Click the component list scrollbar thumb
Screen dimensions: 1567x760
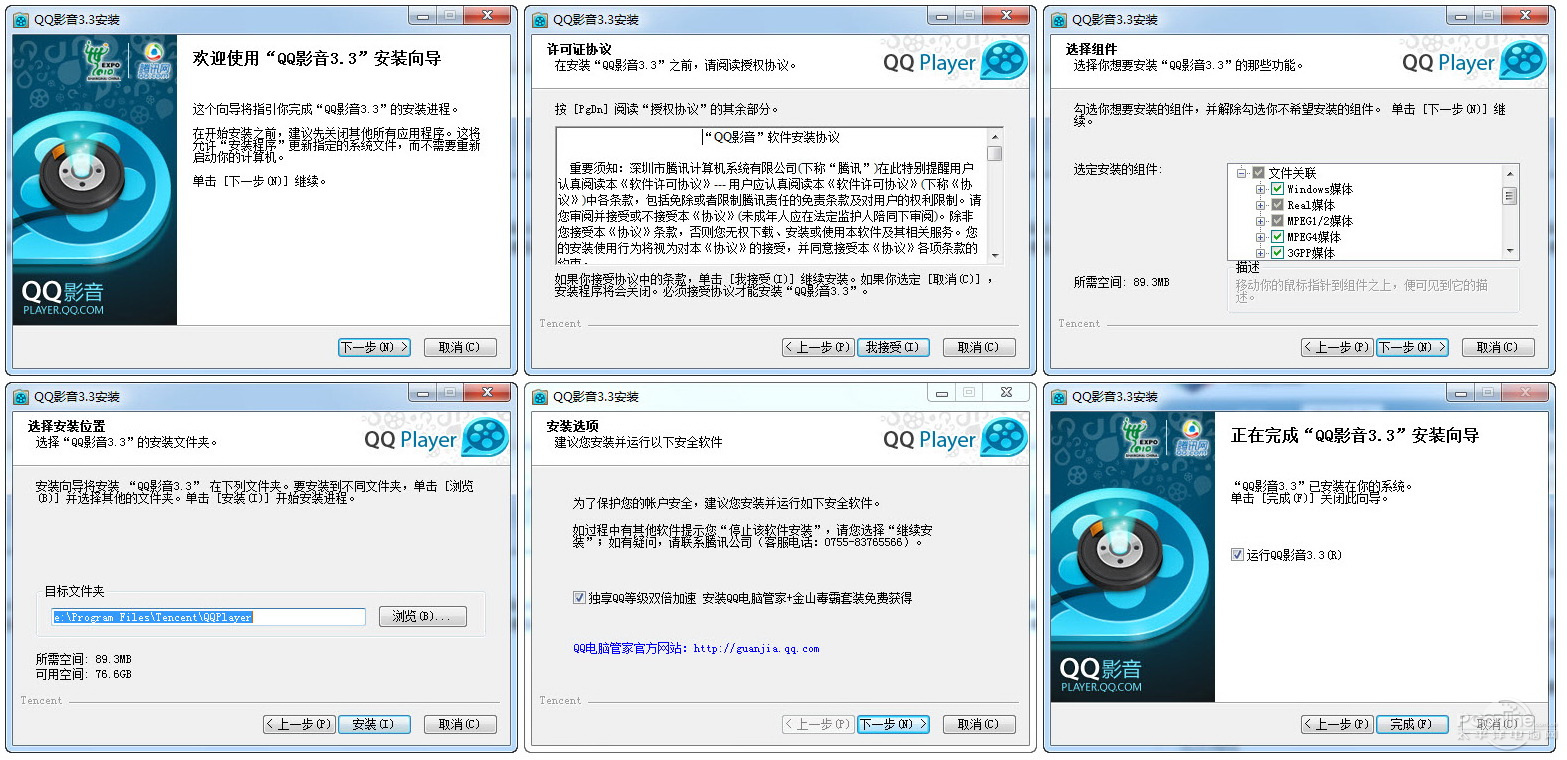click(1510, 195)
